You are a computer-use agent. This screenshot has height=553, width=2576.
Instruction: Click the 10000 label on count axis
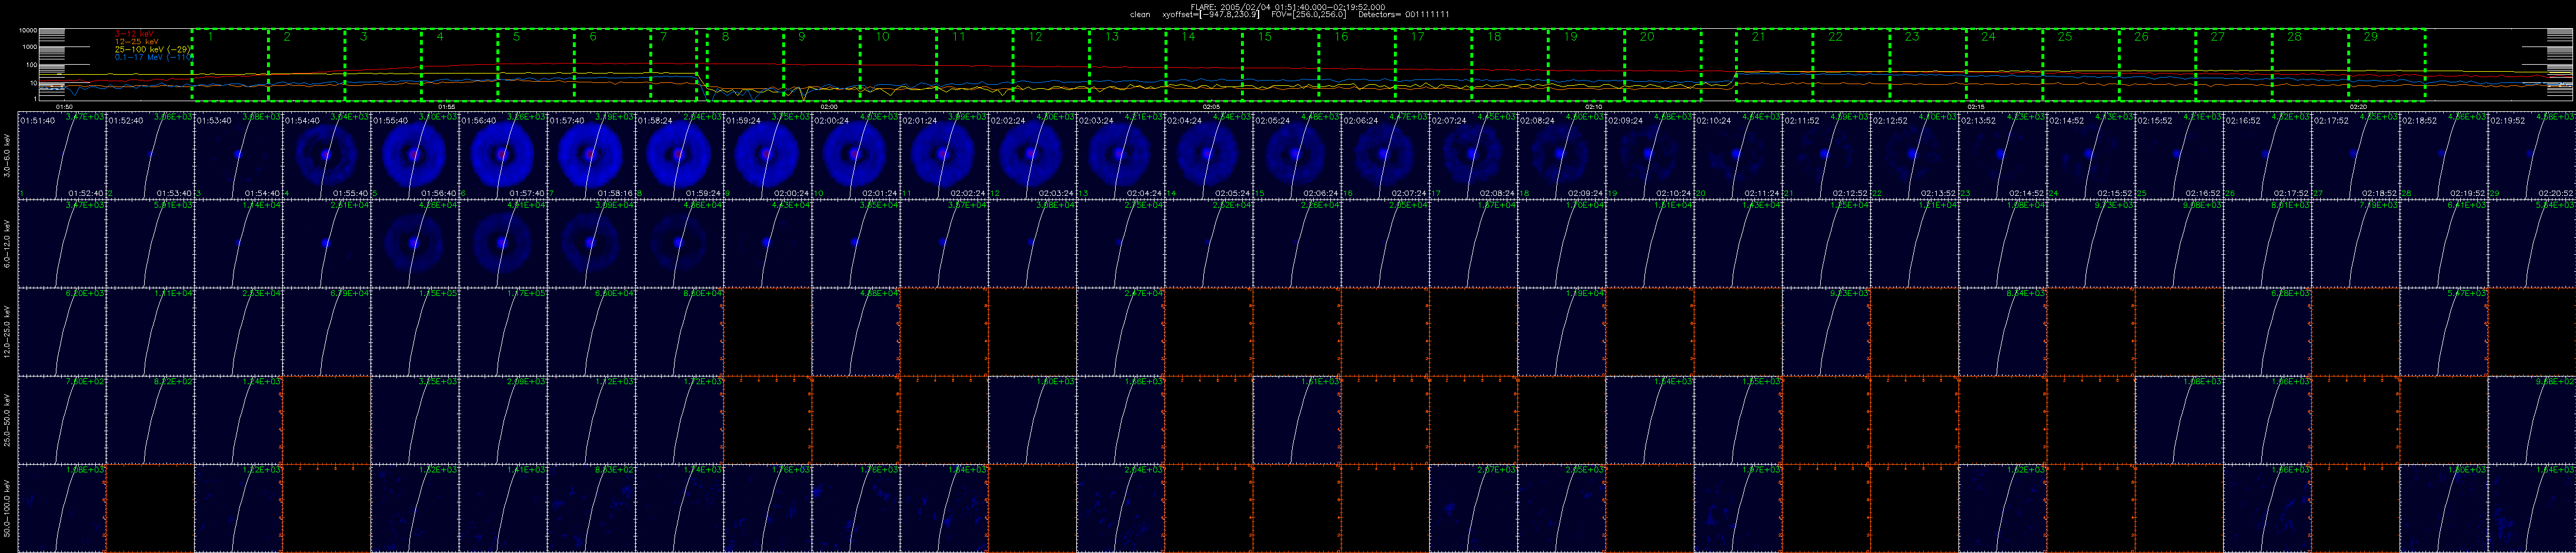pyautogui.click(x=28, y=31)
